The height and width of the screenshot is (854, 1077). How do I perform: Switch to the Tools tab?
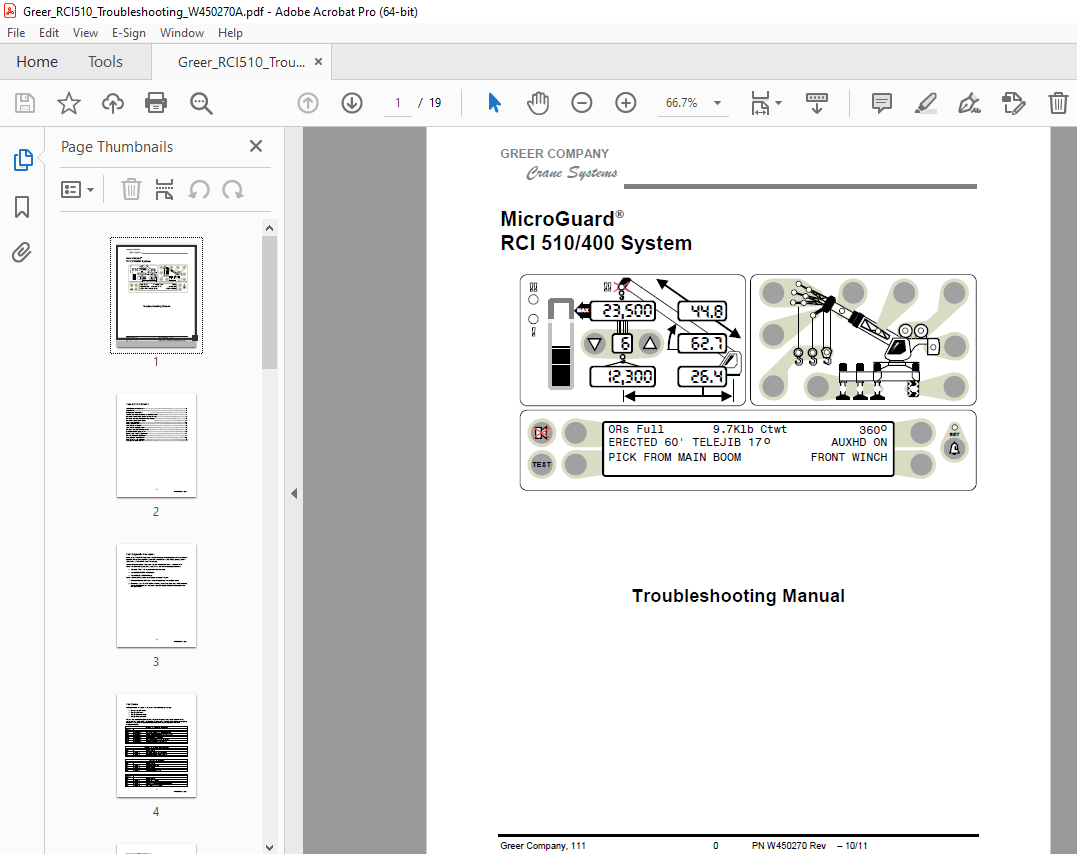pos(105,61)
